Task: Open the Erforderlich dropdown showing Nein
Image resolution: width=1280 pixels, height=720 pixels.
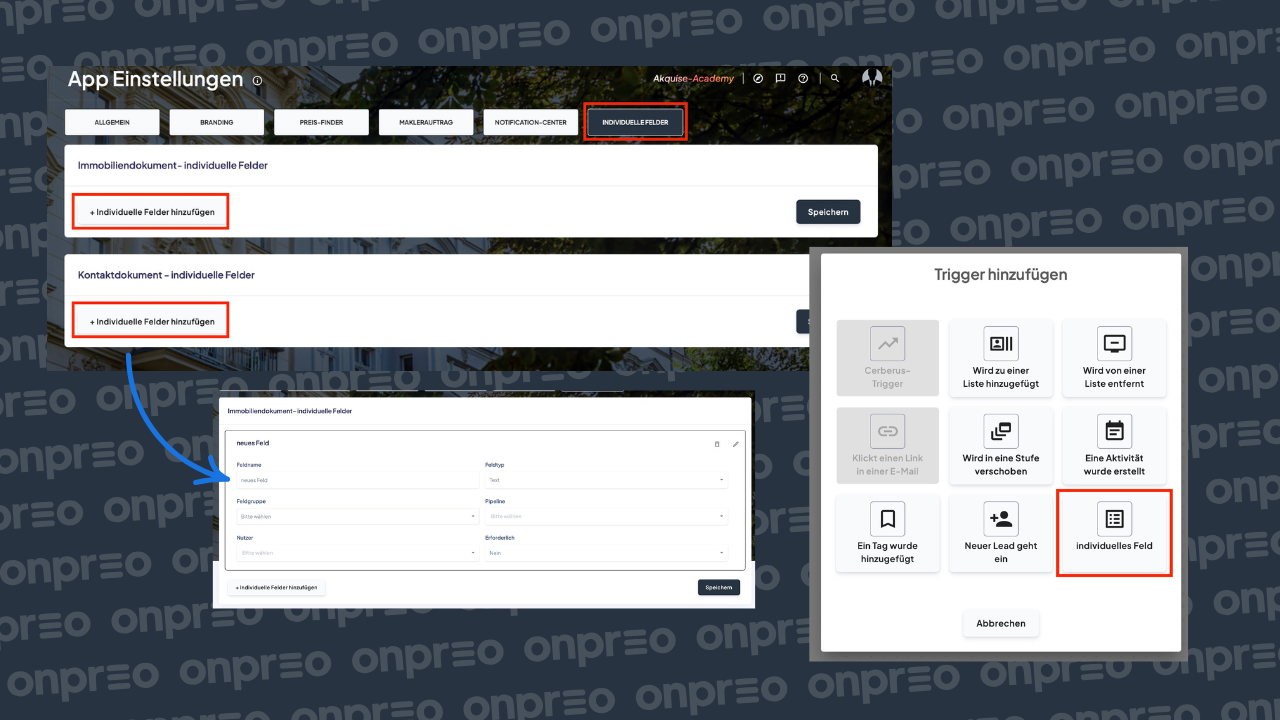Action: click(x=606, y=552)
